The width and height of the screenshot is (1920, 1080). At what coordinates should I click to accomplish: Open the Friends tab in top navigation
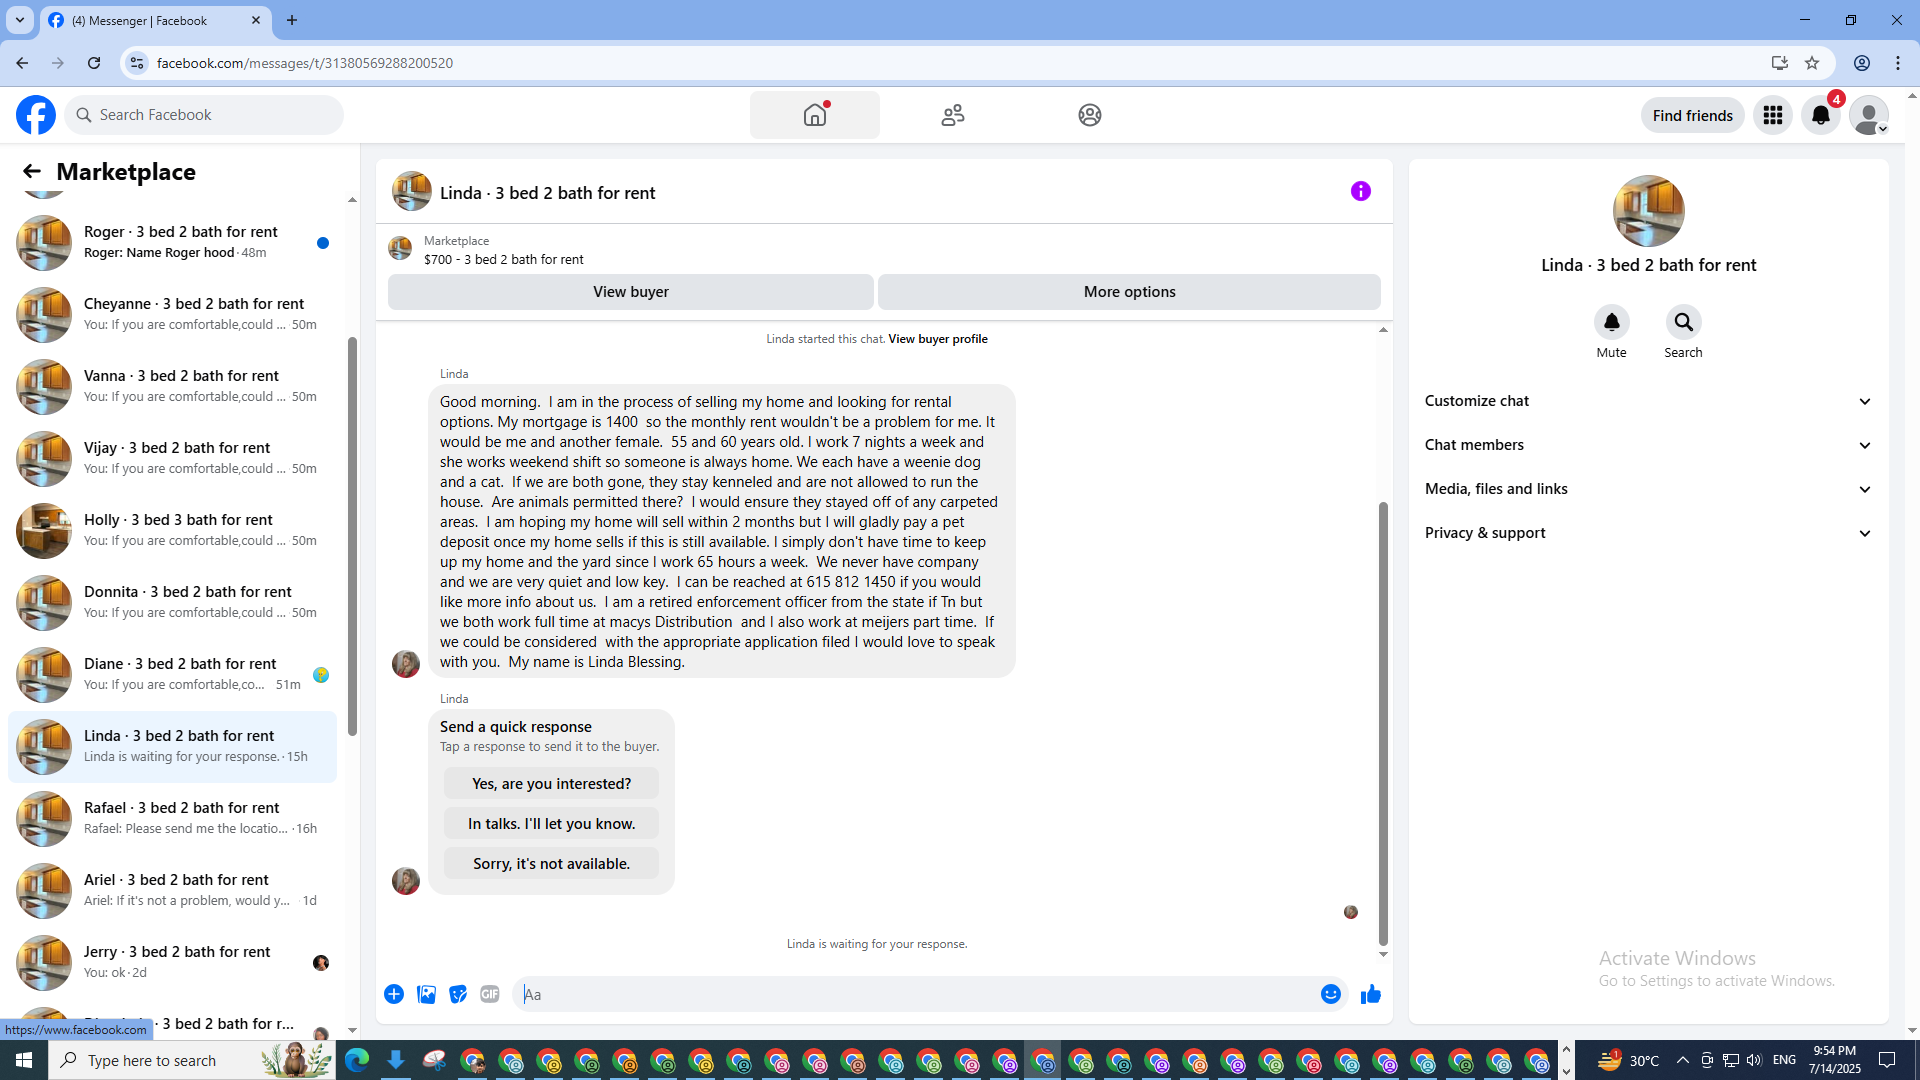[952, 116]
